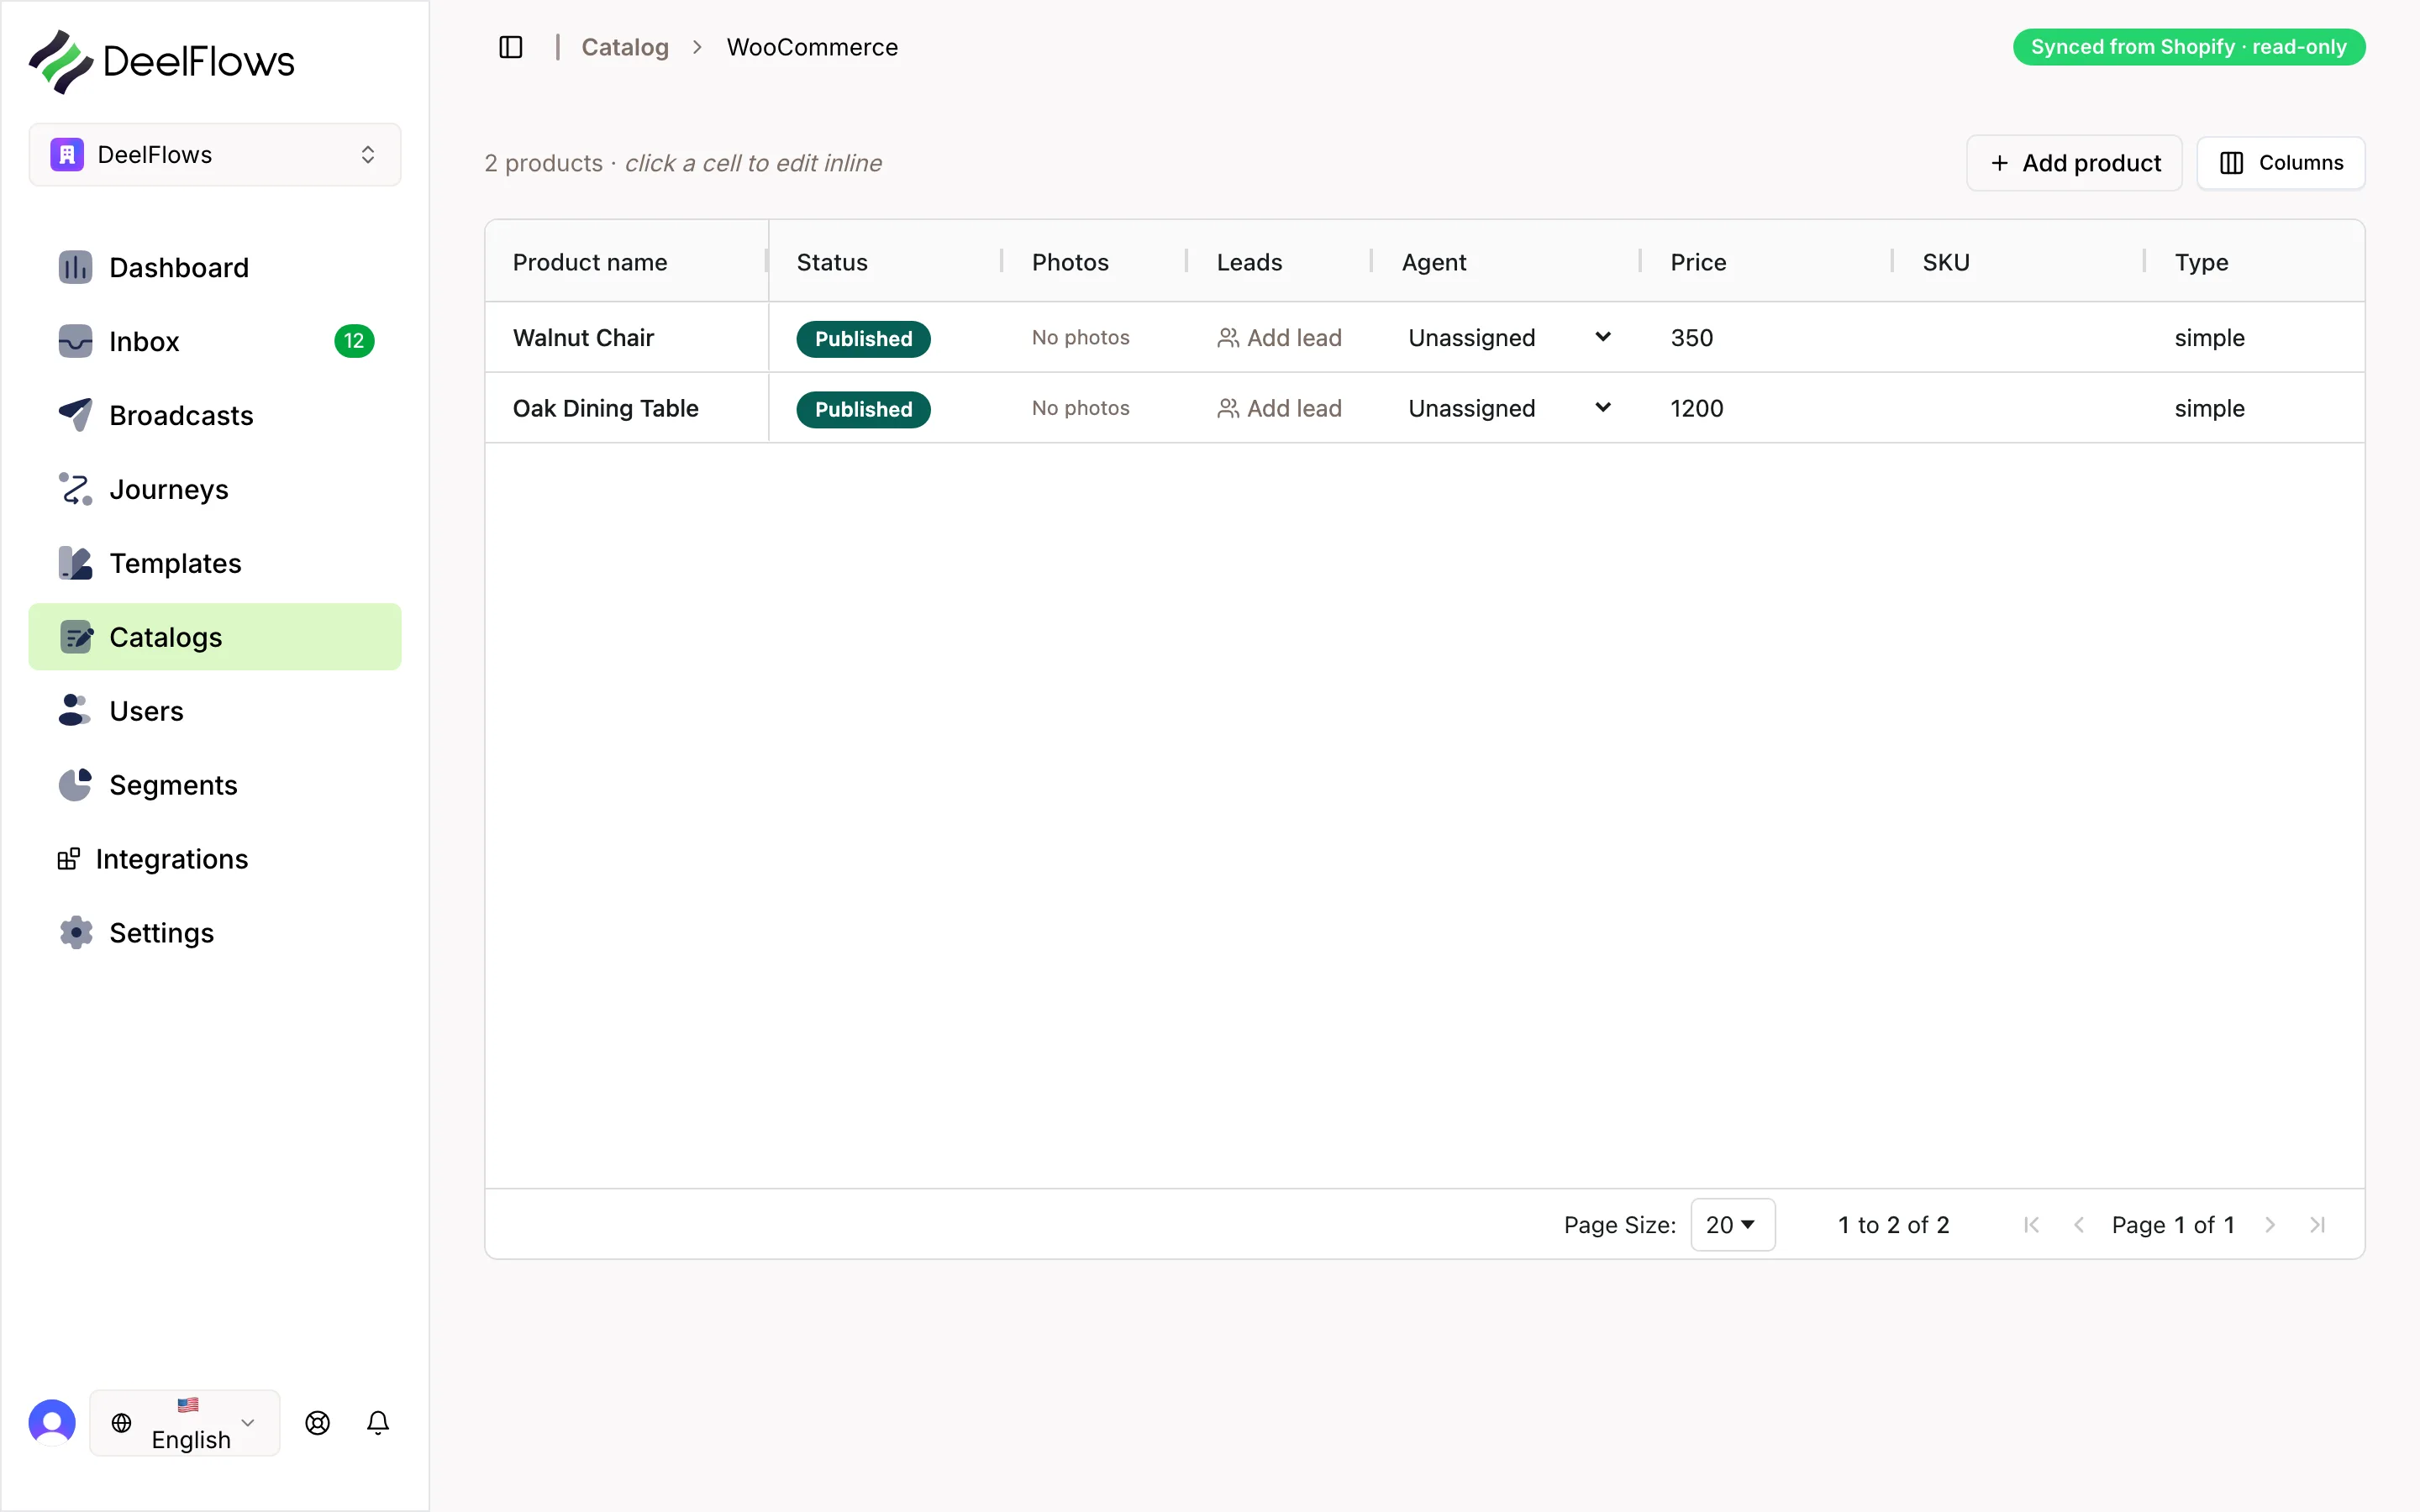This screenshot has width=2420, height=1512.
Task: Click the Broadcasts paper plane icon
Action: 75,415
